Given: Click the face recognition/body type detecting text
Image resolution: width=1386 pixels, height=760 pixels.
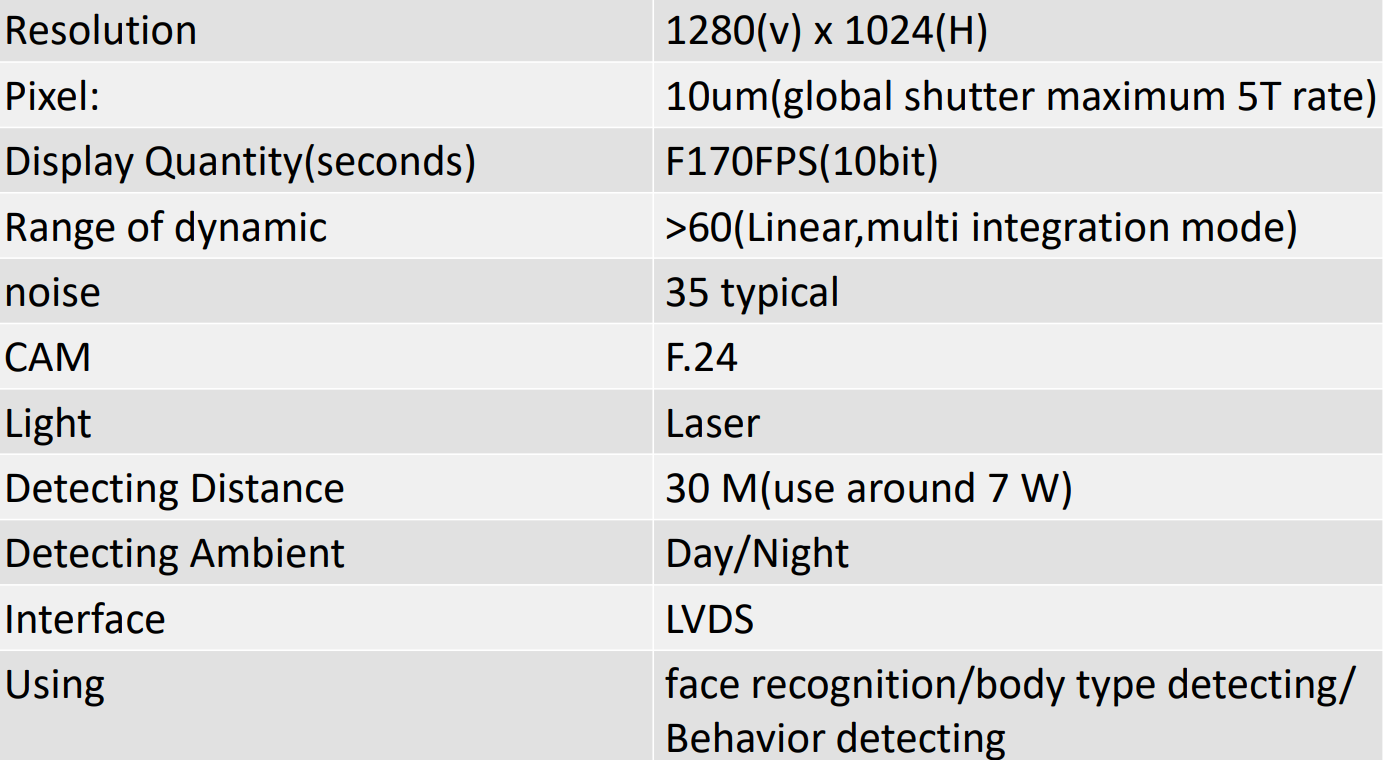Looking at the screenshot, I should 1011,686.
